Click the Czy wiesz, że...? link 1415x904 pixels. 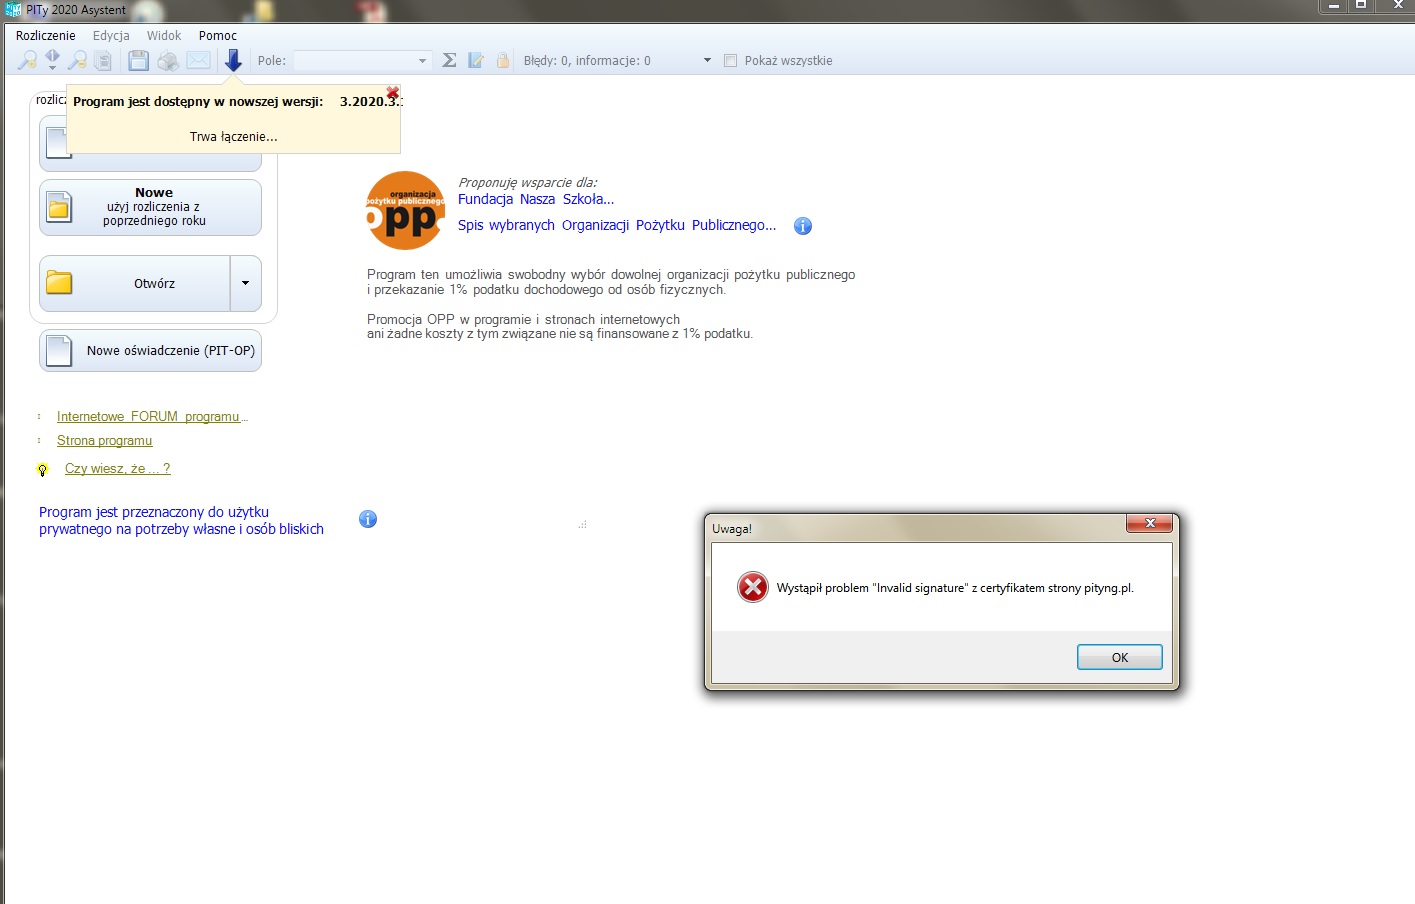click(x=117, y=469)
